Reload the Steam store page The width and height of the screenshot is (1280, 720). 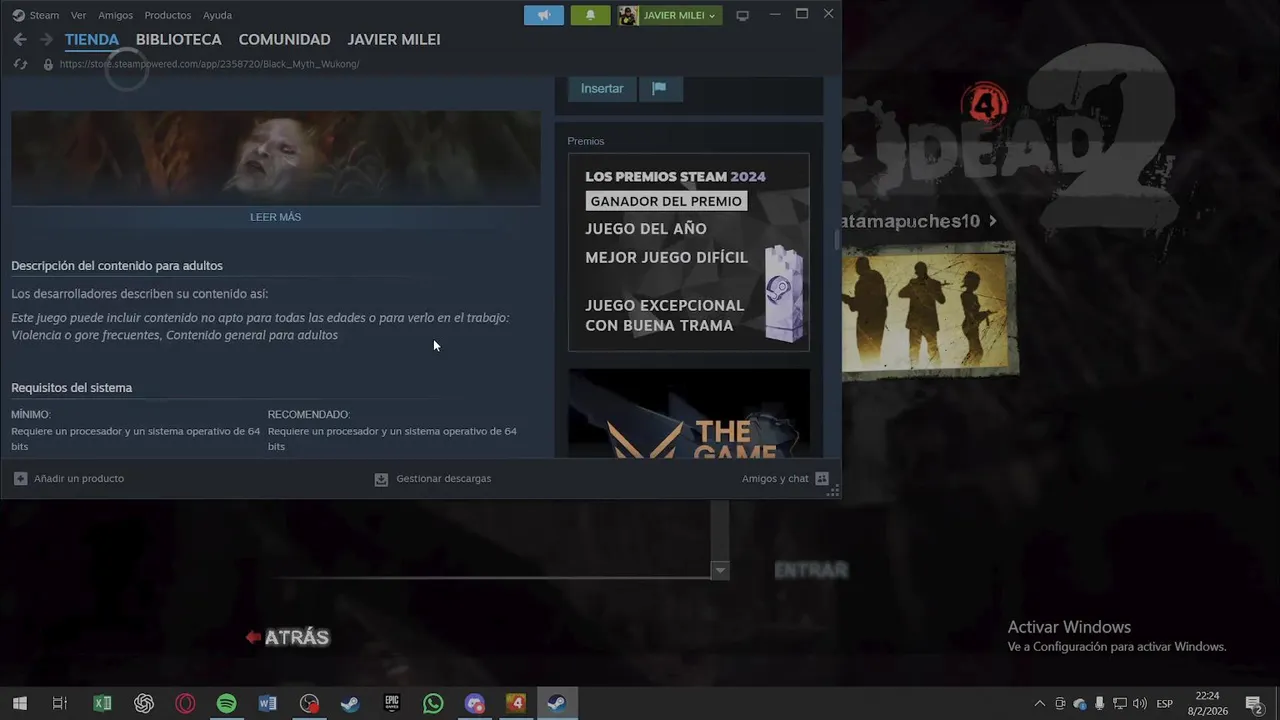point(20,64)
